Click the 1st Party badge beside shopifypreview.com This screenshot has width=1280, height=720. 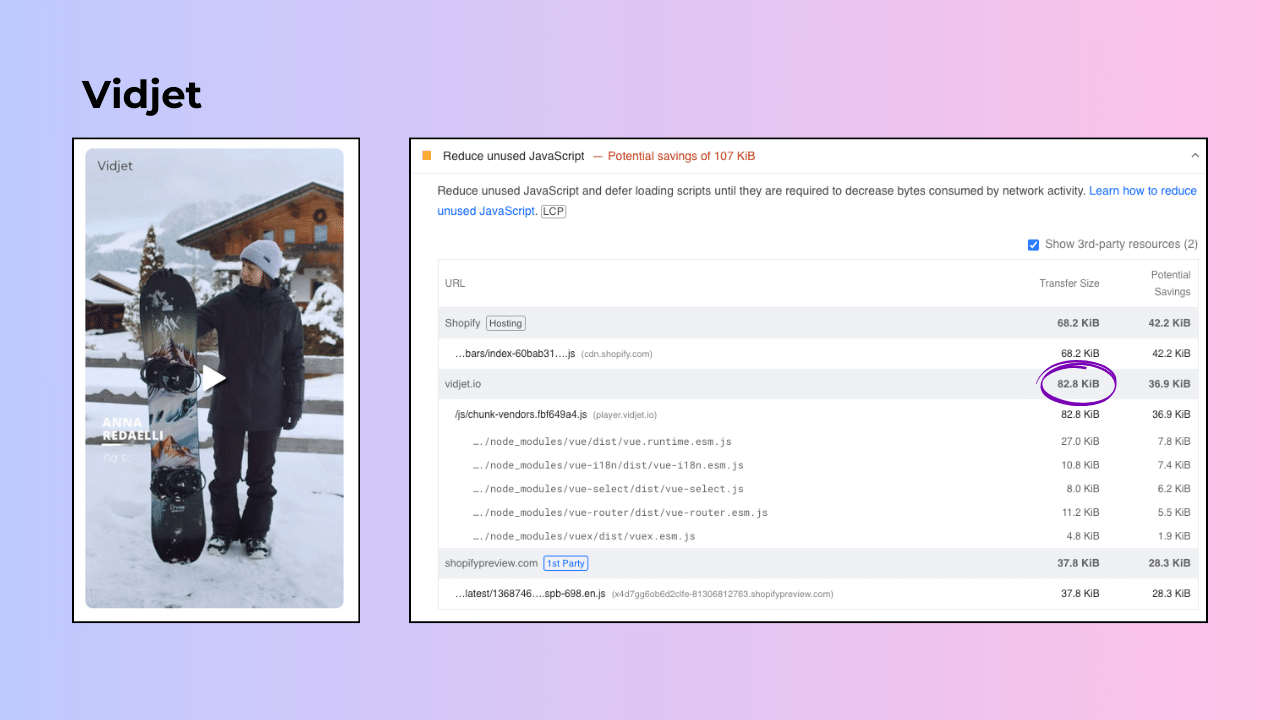565,563
